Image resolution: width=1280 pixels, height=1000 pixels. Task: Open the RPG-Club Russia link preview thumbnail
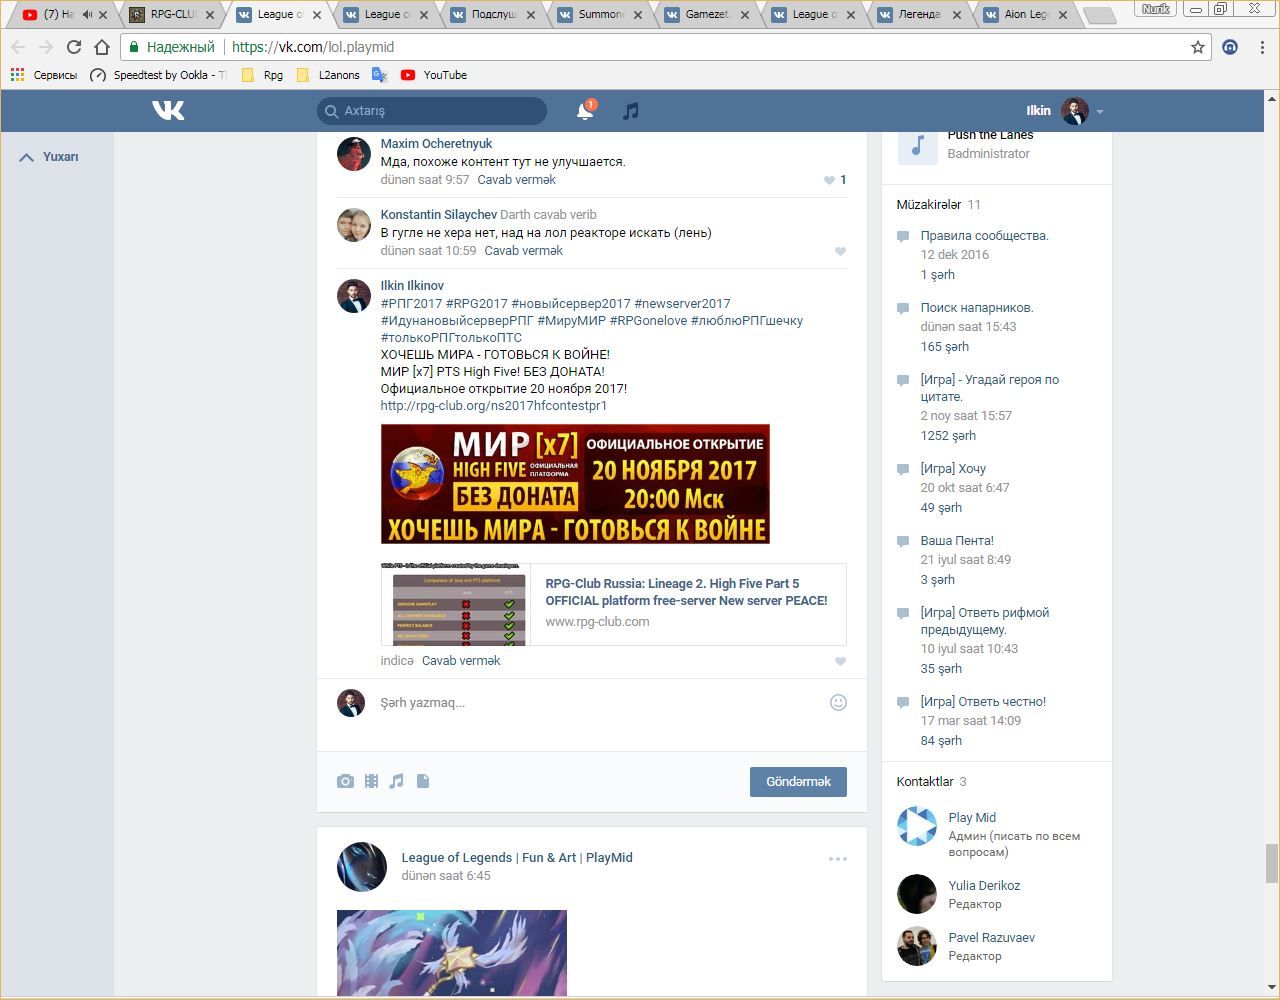coord(456,605)
